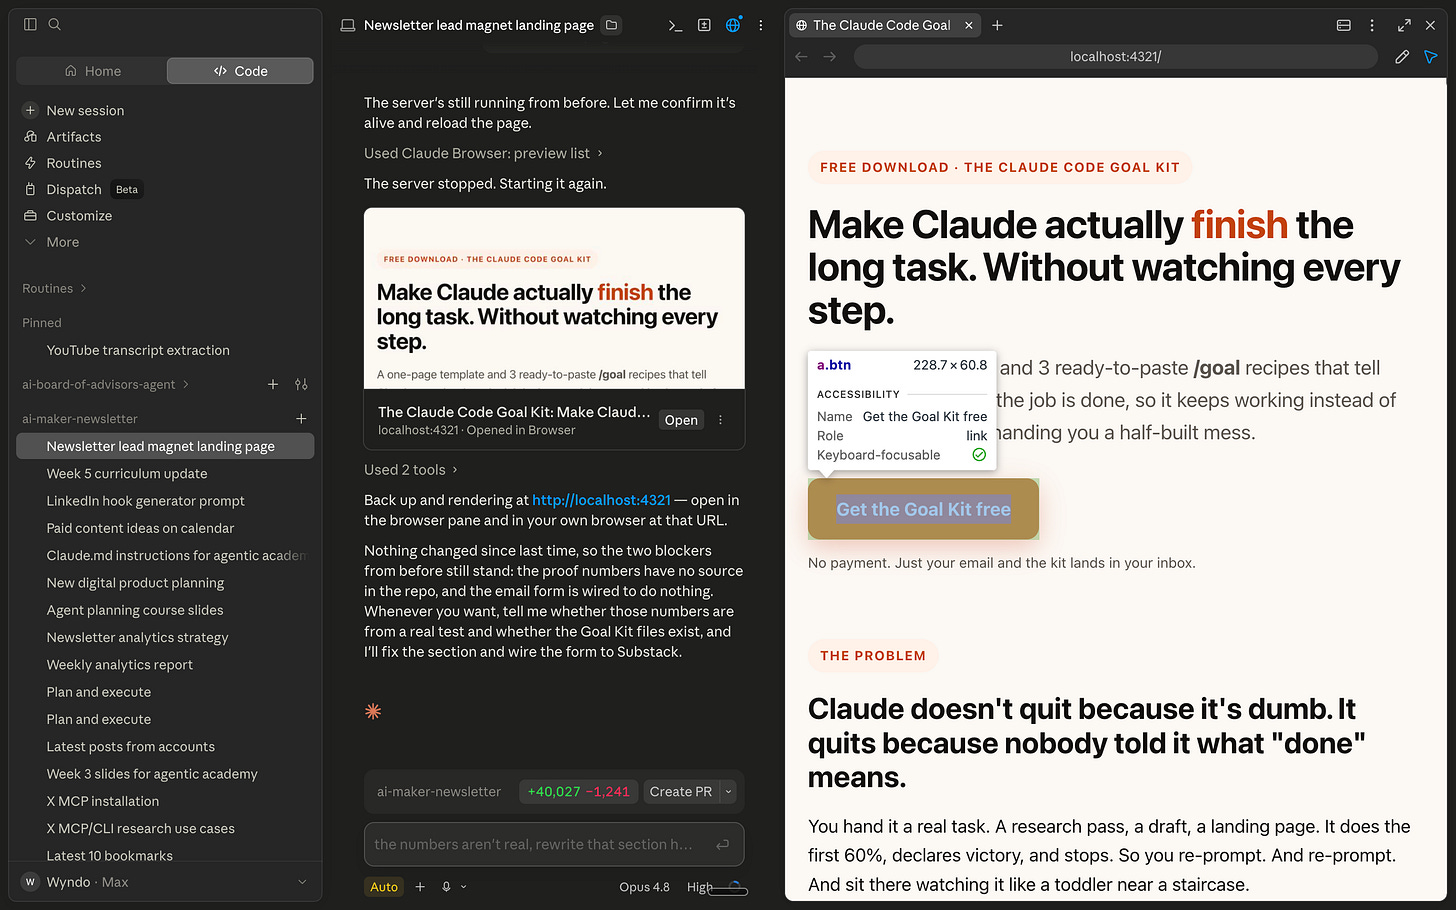Go forward in the preview browser
The height and width of the screenshot is (910, 1456).
830,57
